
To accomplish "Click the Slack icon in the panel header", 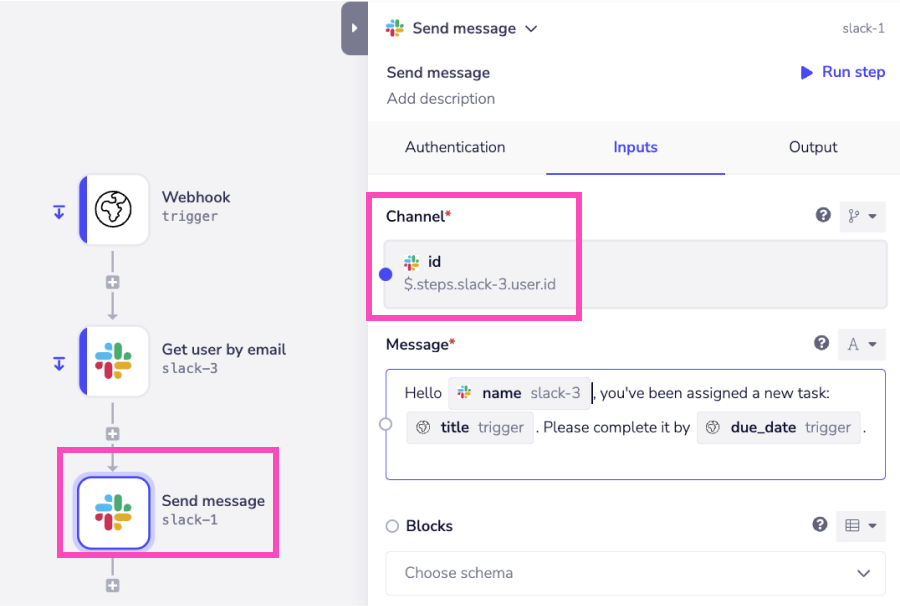I will coord(393,28).
